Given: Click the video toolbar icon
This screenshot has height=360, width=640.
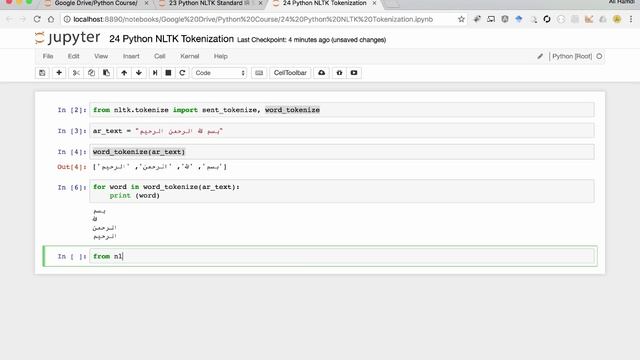Looking at the screenshot, I should tap(354, 73).
